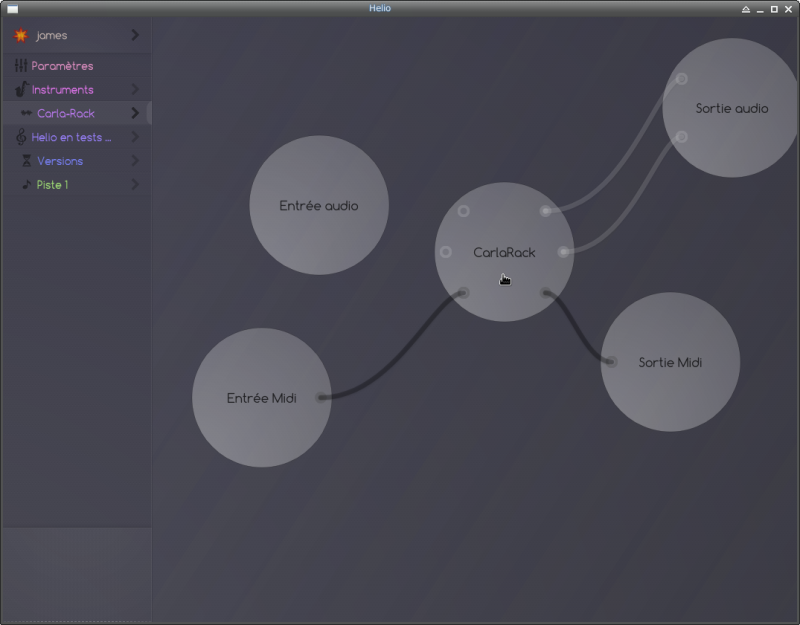Open the Instruments page
This screenshot has height=625, width=800.
tap(77, 89)
